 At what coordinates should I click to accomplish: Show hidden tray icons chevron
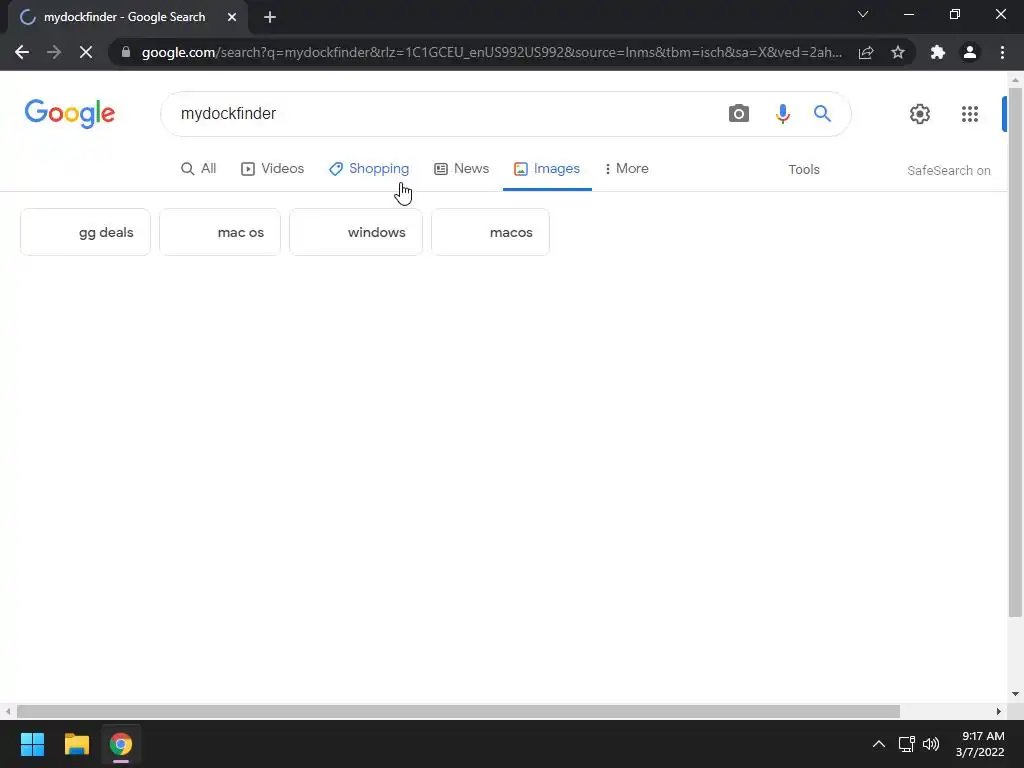pos(879,744)
